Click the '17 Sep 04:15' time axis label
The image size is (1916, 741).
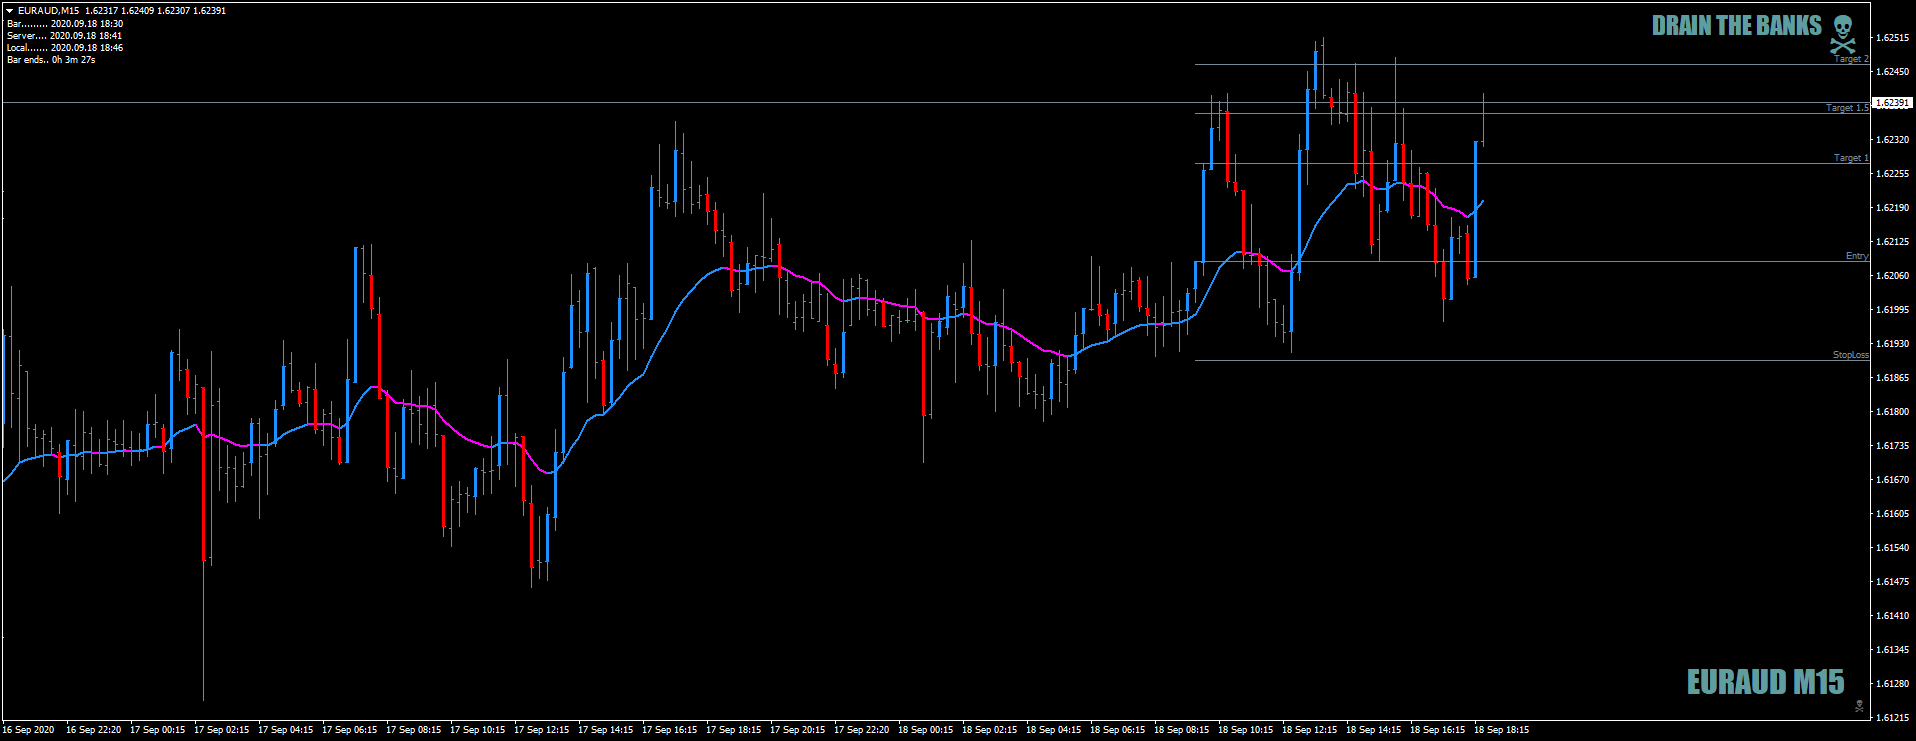286,730
